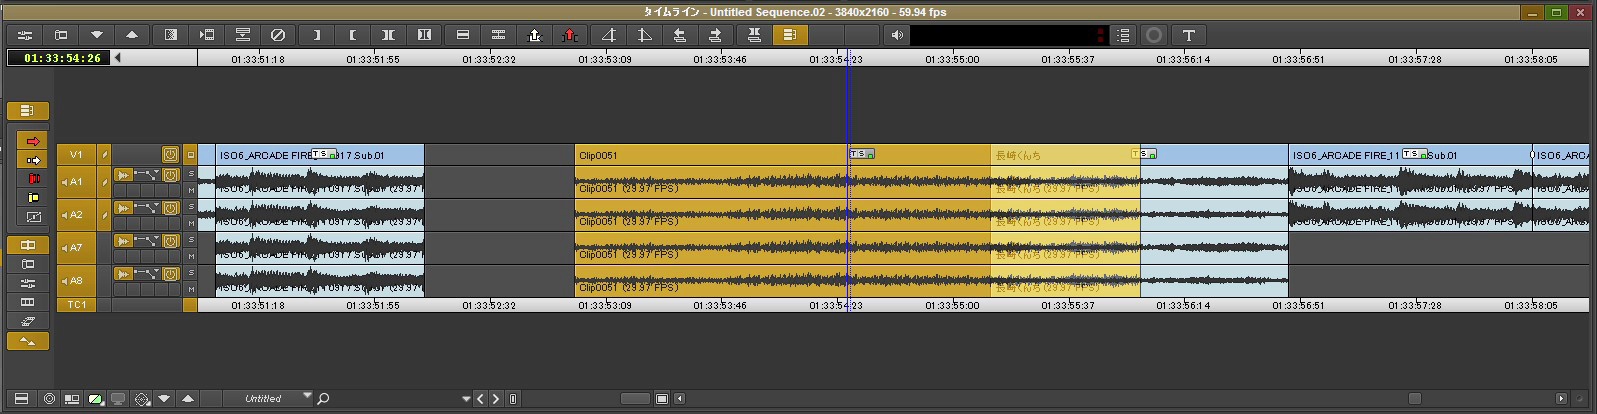
Task: Click the Mark Out bracket button
Action: point(352,35)
